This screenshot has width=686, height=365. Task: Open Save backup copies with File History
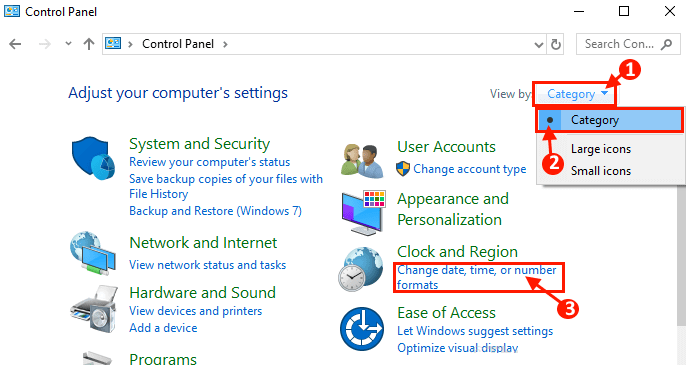pyautogui.click(x=226, y=186)
